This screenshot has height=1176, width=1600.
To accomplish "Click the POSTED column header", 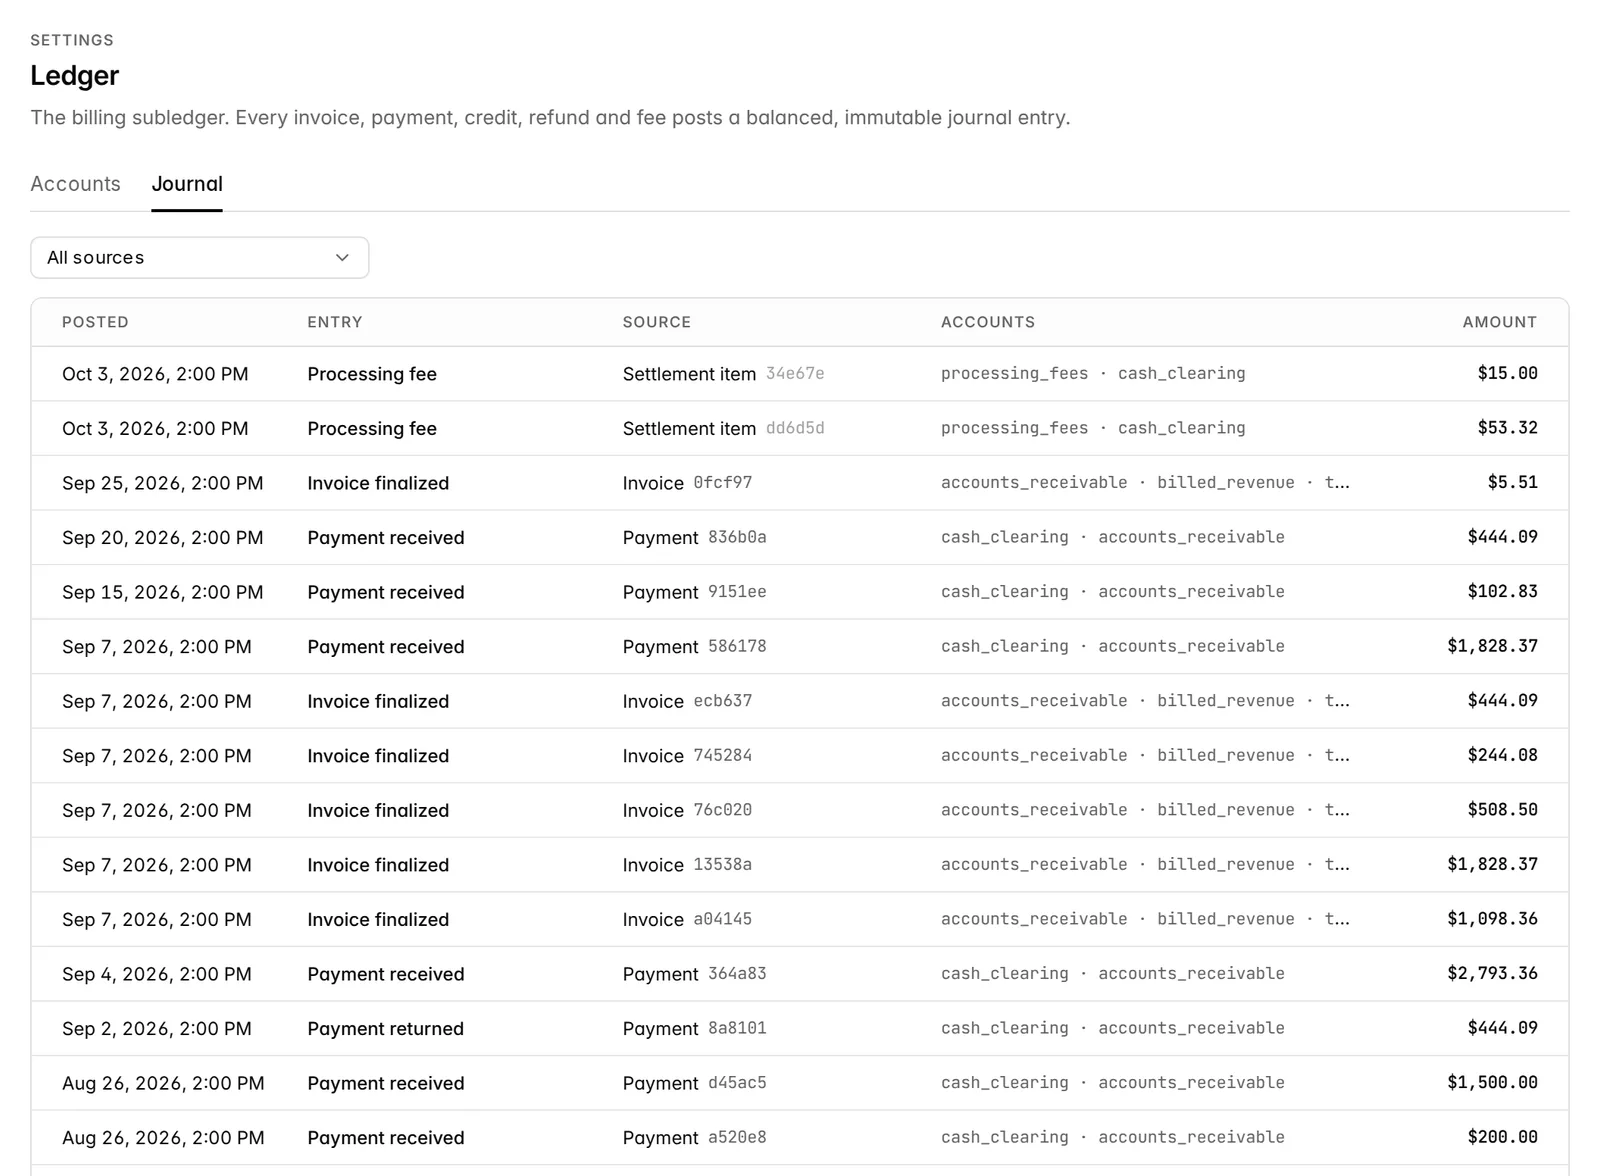I will (95, 322).
